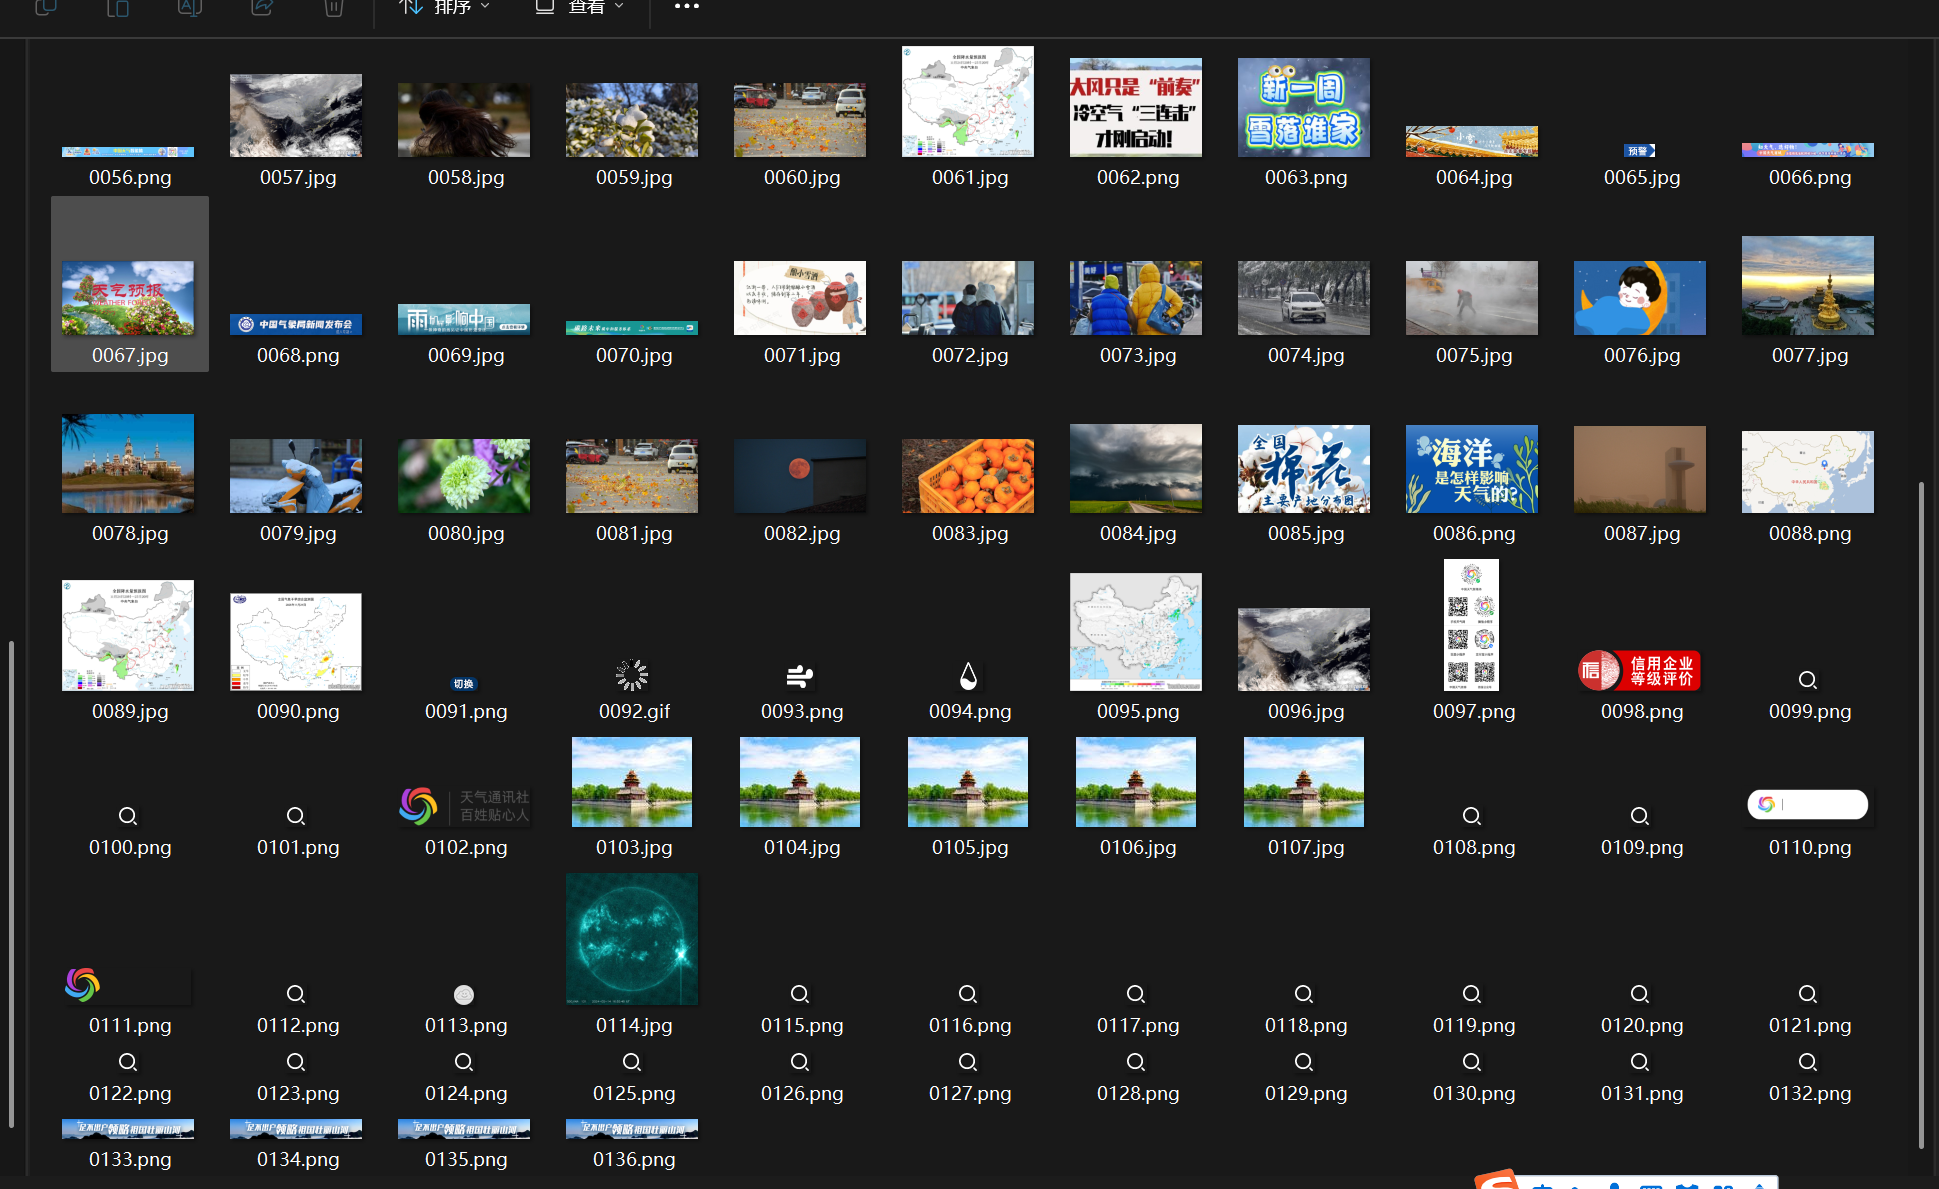
Task: Select the 天气通讯社 logo file 0102.png
Action: (x=464, y=806)
